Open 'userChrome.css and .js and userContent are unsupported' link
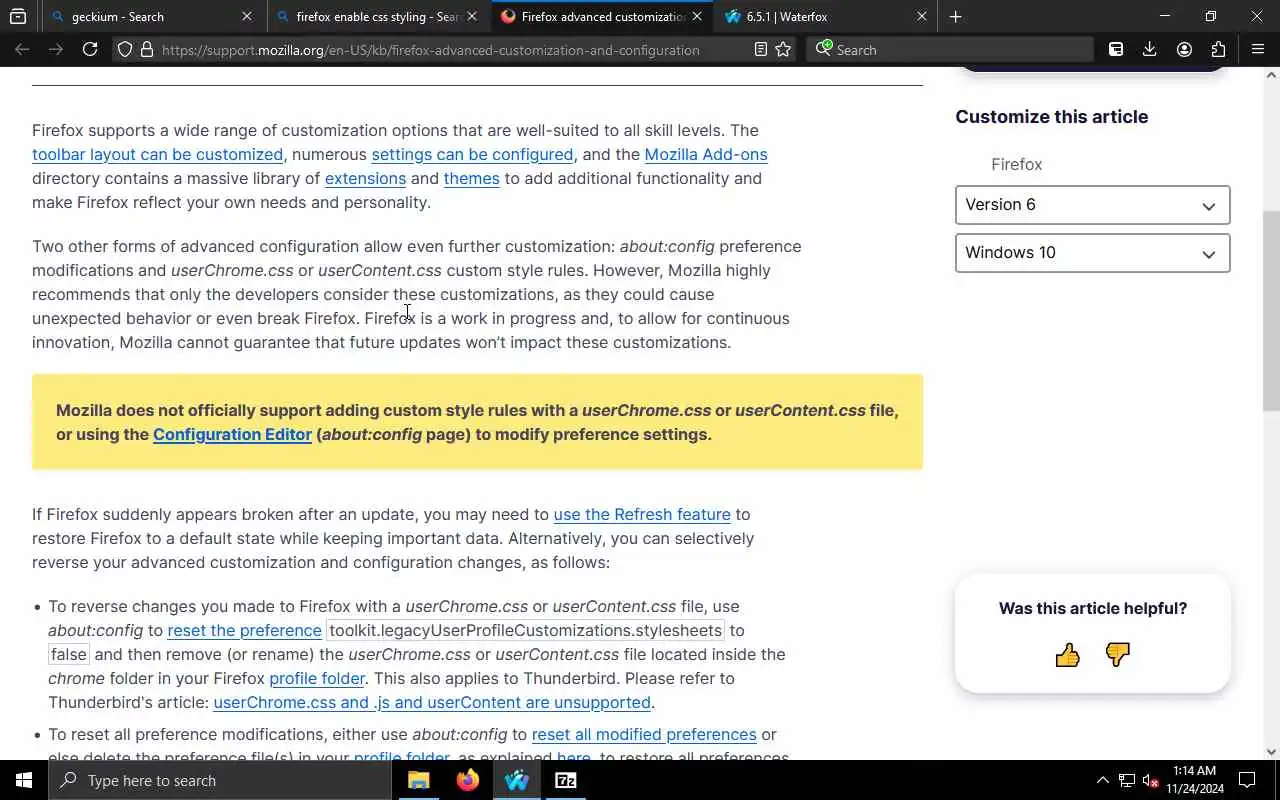 432,702
